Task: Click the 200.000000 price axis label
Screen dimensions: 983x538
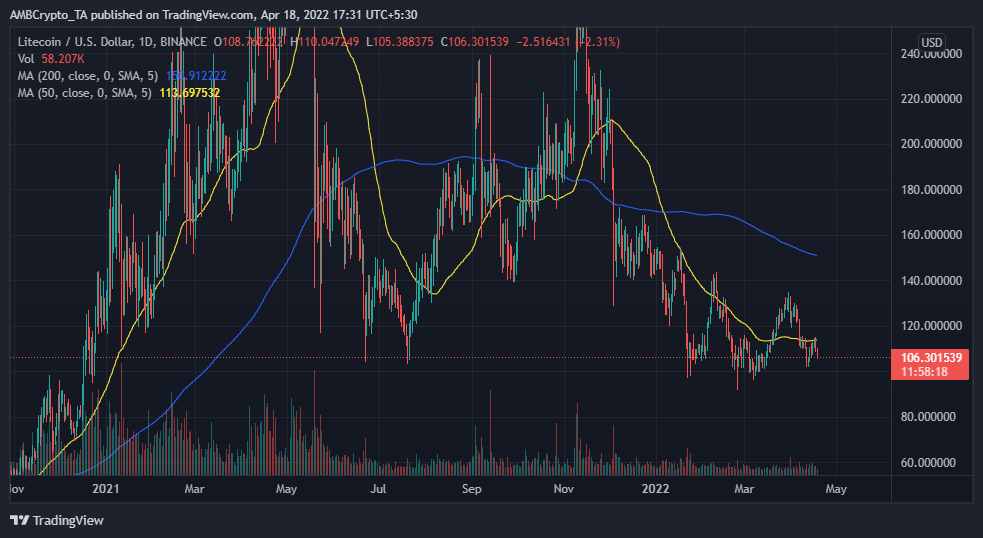Action: (931, 144)
